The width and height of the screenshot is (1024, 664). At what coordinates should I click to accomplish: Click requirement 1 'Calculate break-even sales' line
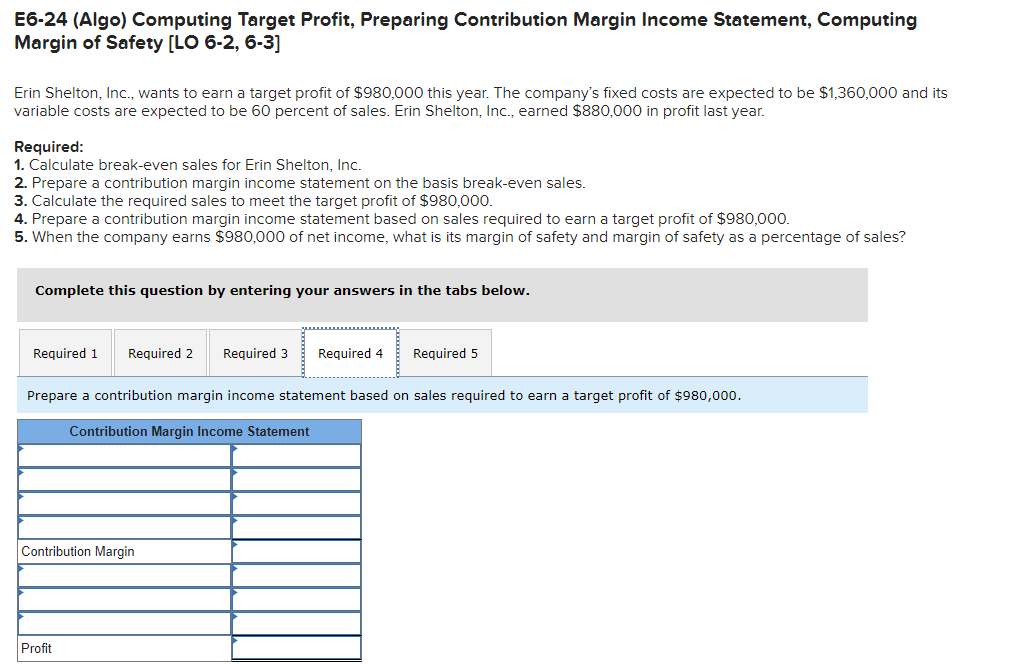188,165
